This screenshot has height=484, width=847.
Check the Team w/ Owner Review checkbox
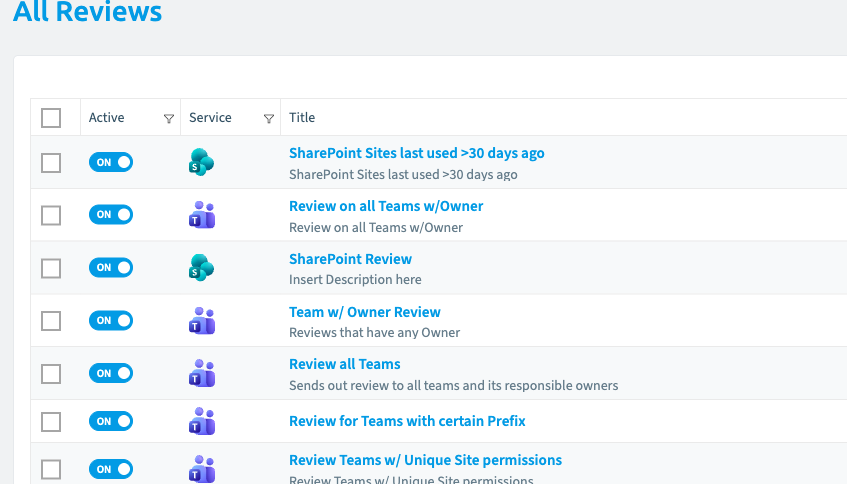click(51, 321)
